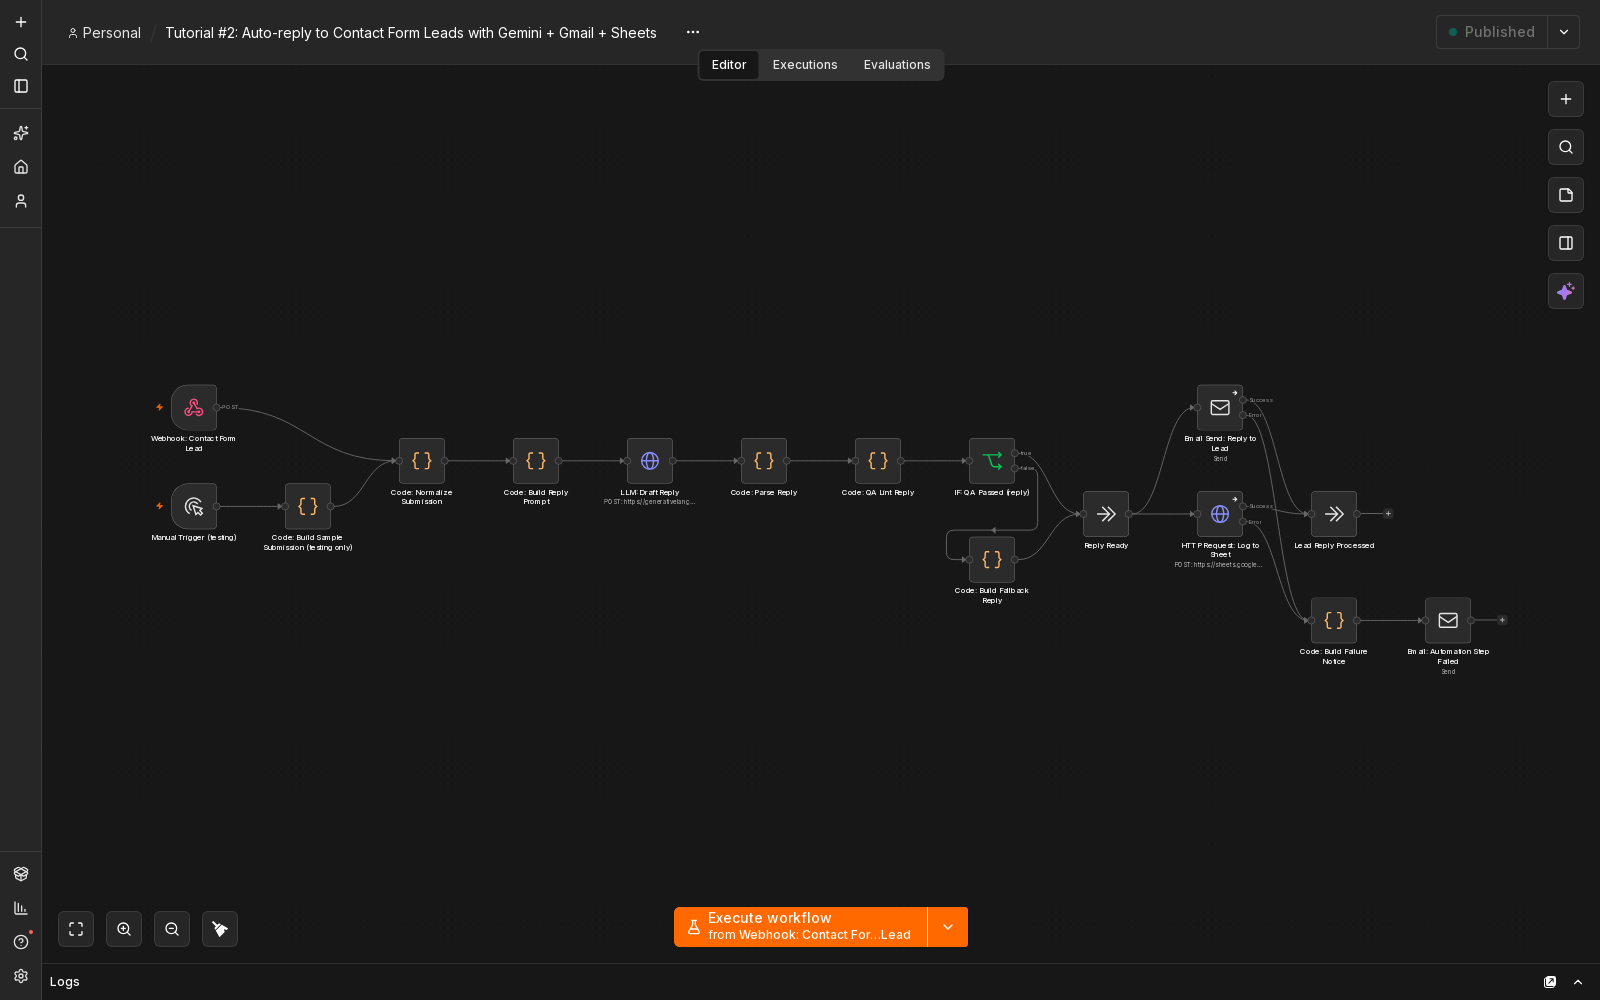The height and width of the screenshot is (1000, 1600).
Task: Open the Code: Build Fallback Reply node
Action: [992, 560]
